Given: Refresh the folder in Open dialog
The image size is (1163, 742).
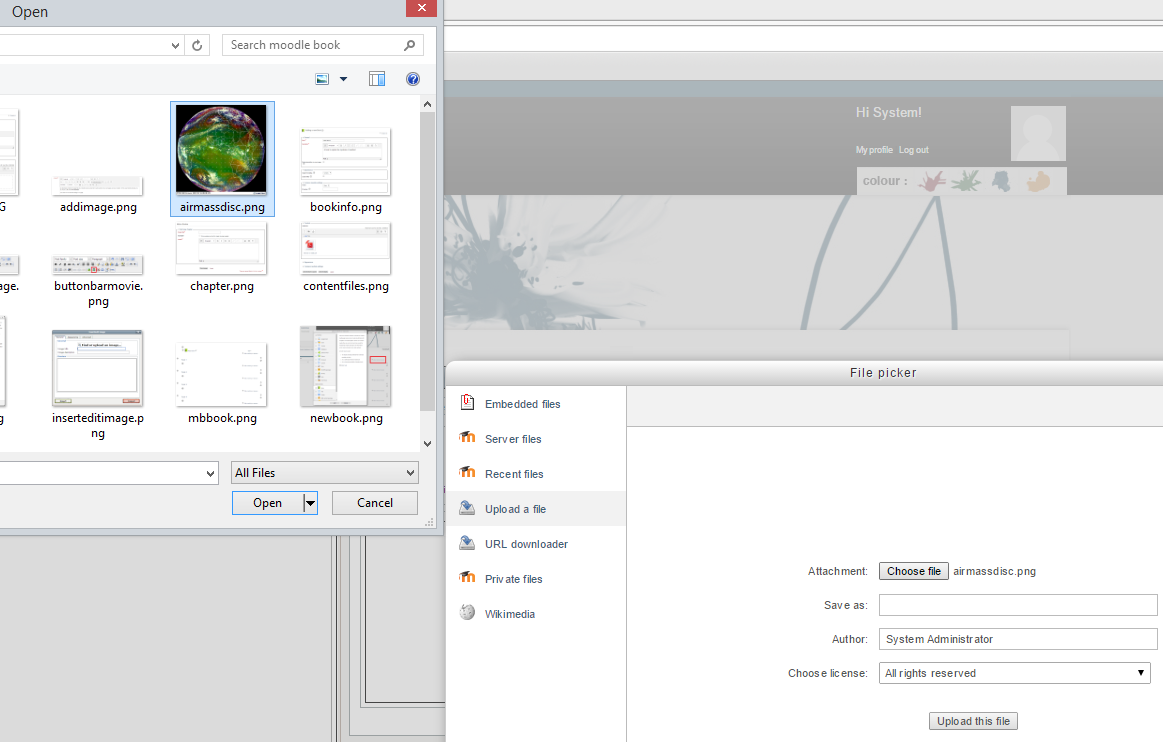Looking at the screenshot, I should click(197, 45).
